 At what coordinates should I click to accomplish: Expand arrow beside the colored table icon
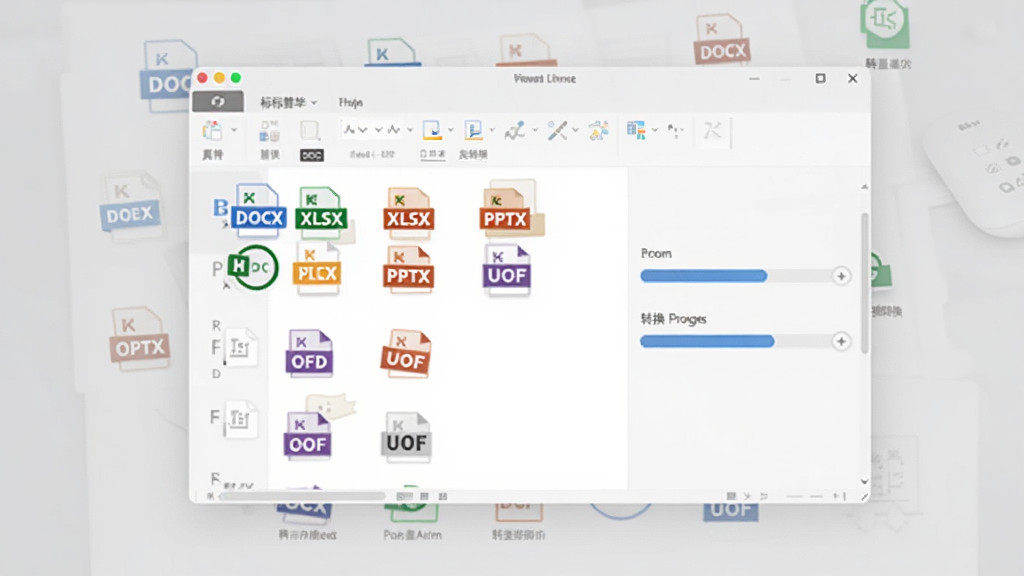click(x=654, y=130)
